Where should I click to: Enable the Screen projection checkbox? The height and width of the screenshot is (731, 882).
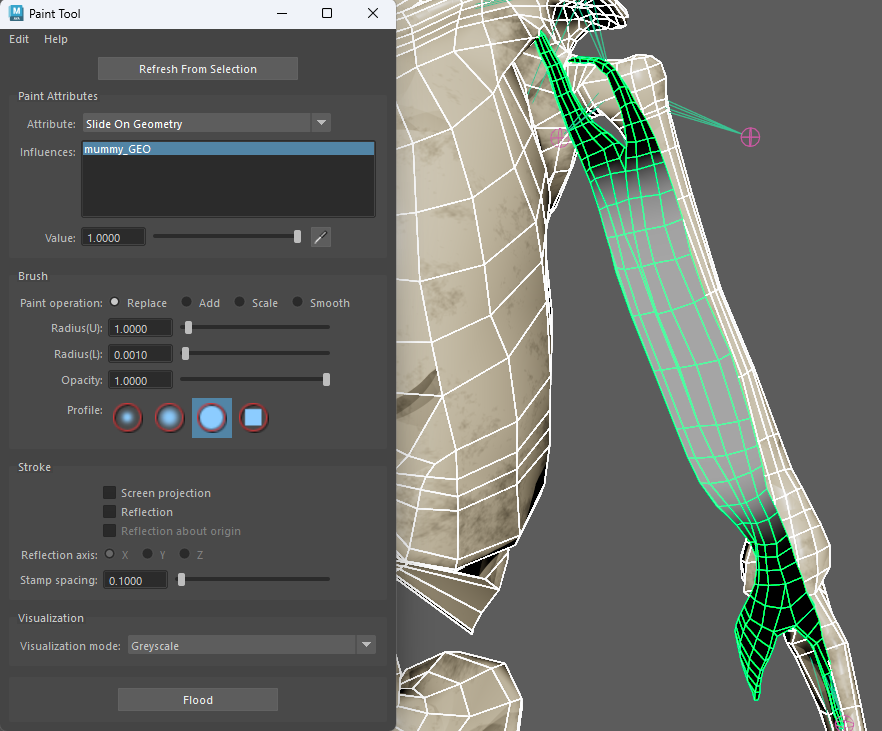(x=109, y=492)
